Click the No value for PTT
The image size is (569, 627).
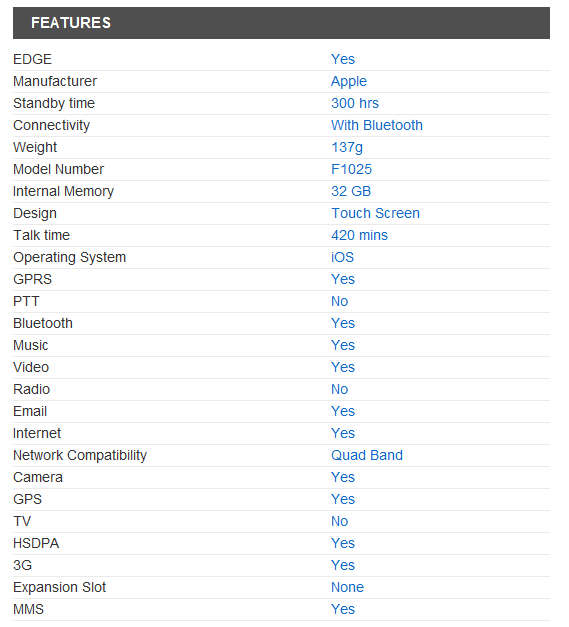[x=339, y=301]
